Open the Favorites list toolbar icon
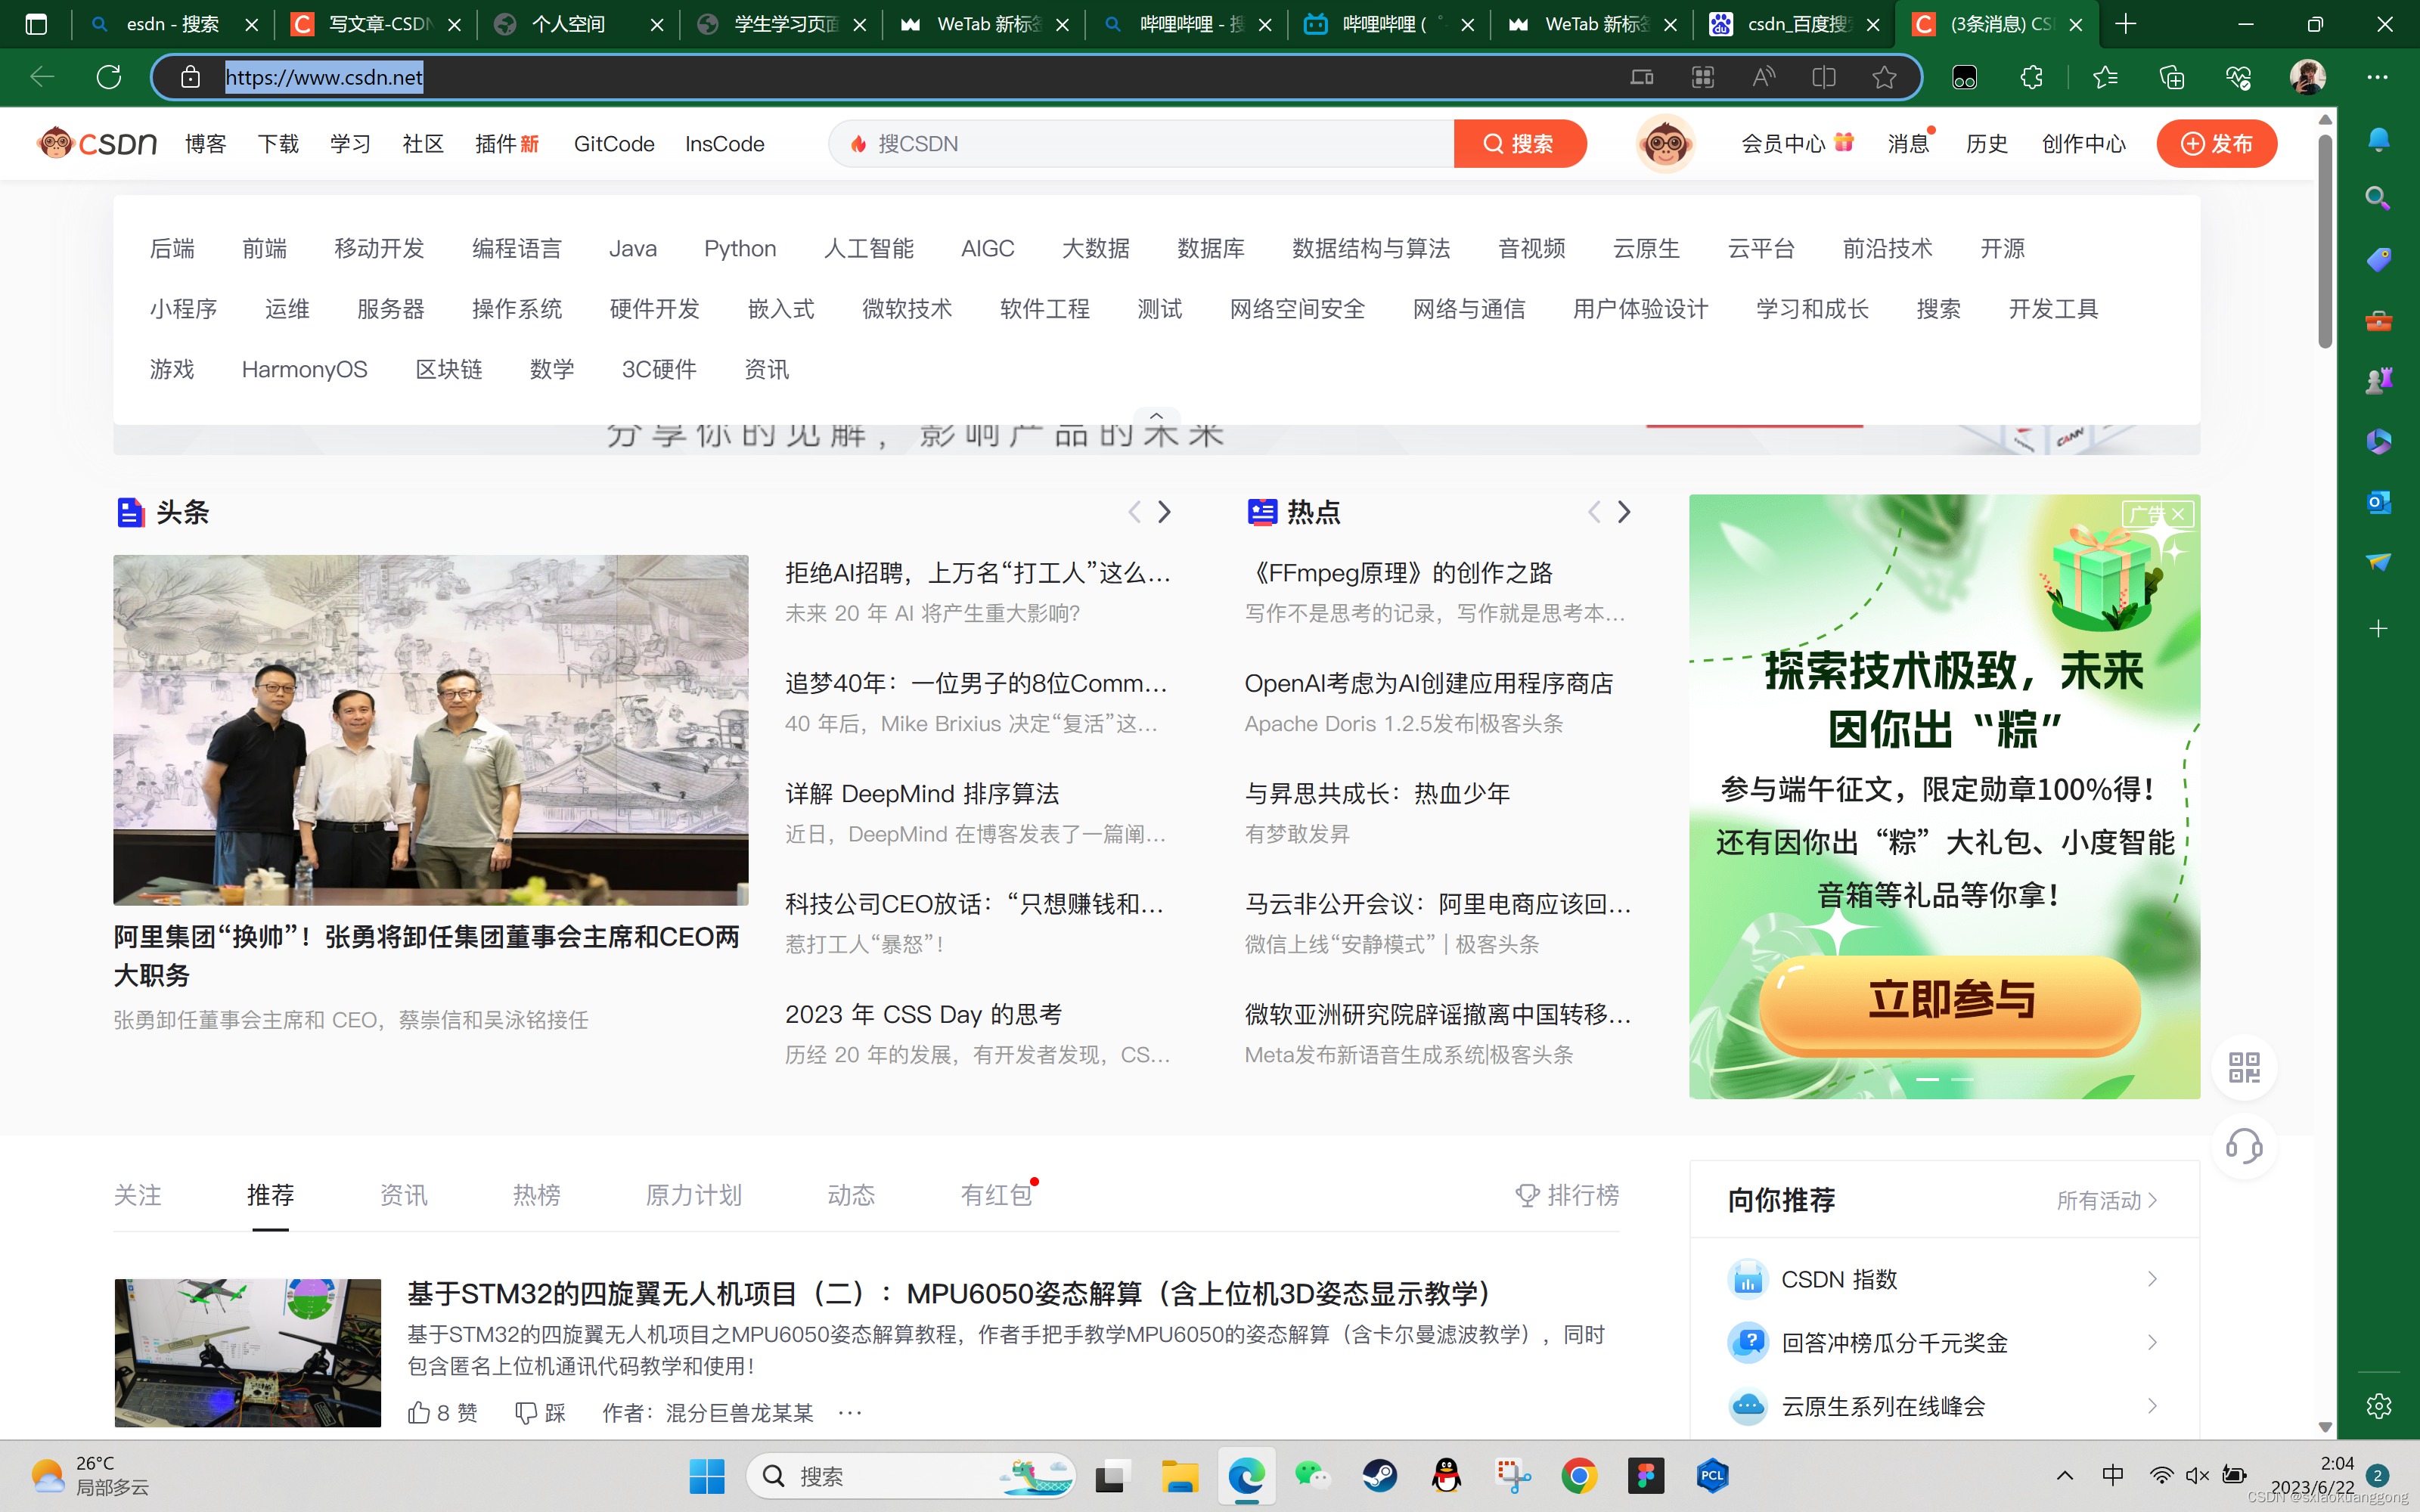 tap(2105, 77)
